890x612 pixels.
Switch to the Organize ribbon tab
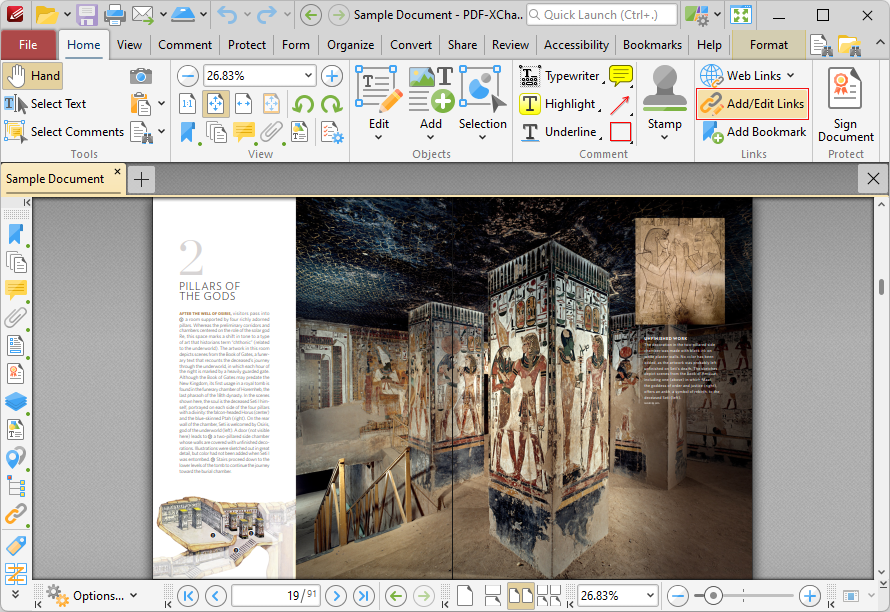[x=351, y=45]
